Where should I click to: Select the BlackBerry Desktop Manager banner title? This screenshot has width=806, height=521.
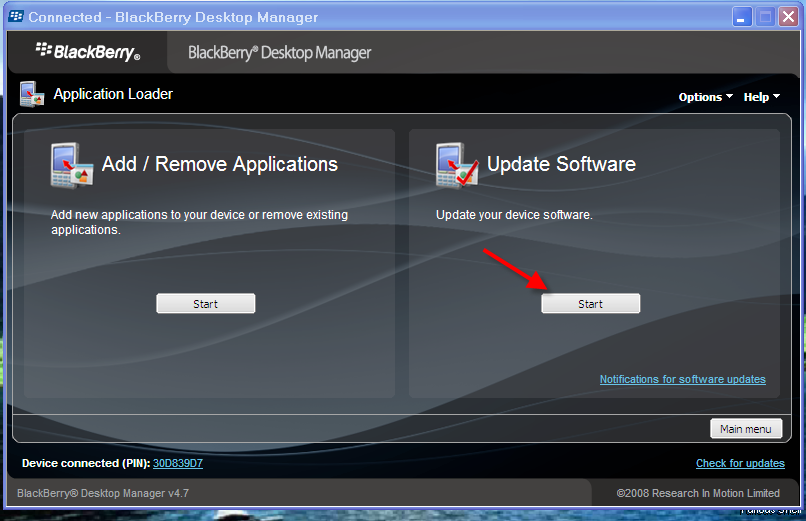tap(280, 53)
